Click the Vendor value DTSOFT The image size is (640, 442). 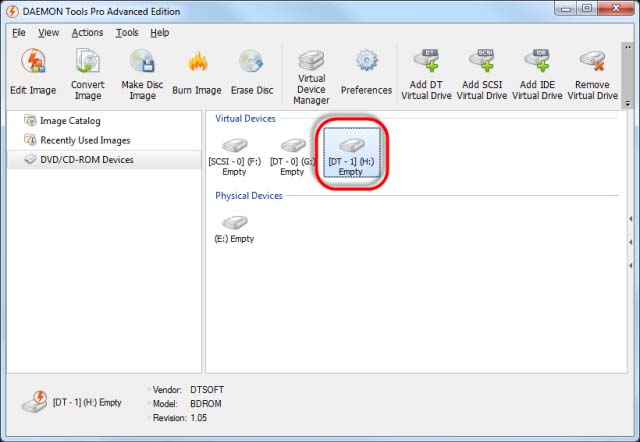(x=207, y=390)
